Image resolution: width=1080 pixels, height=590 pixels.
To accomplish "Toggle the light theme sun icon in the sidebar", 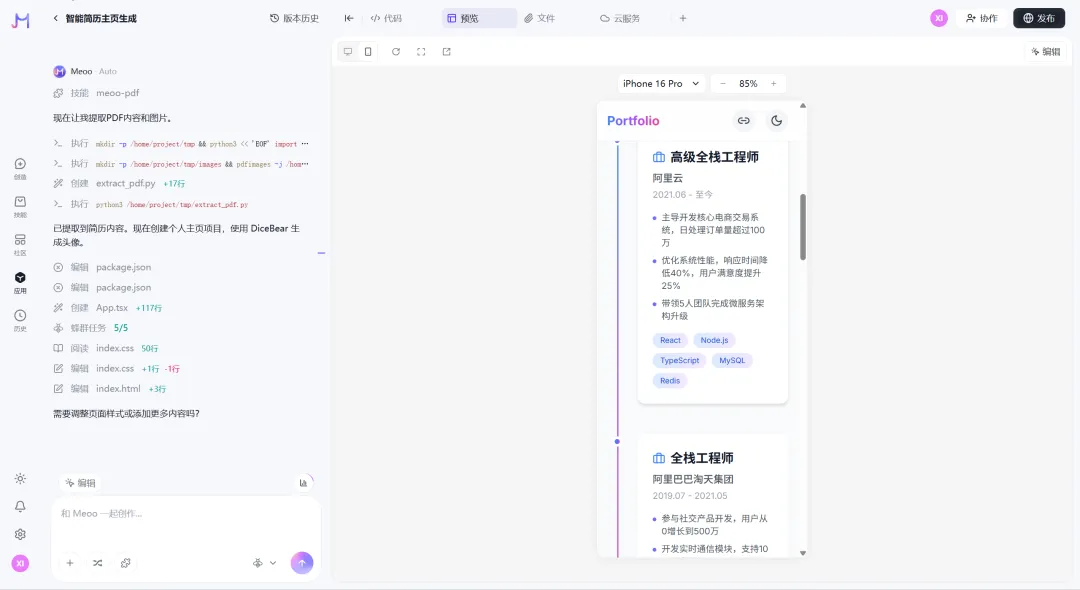I will pos(20,478).
